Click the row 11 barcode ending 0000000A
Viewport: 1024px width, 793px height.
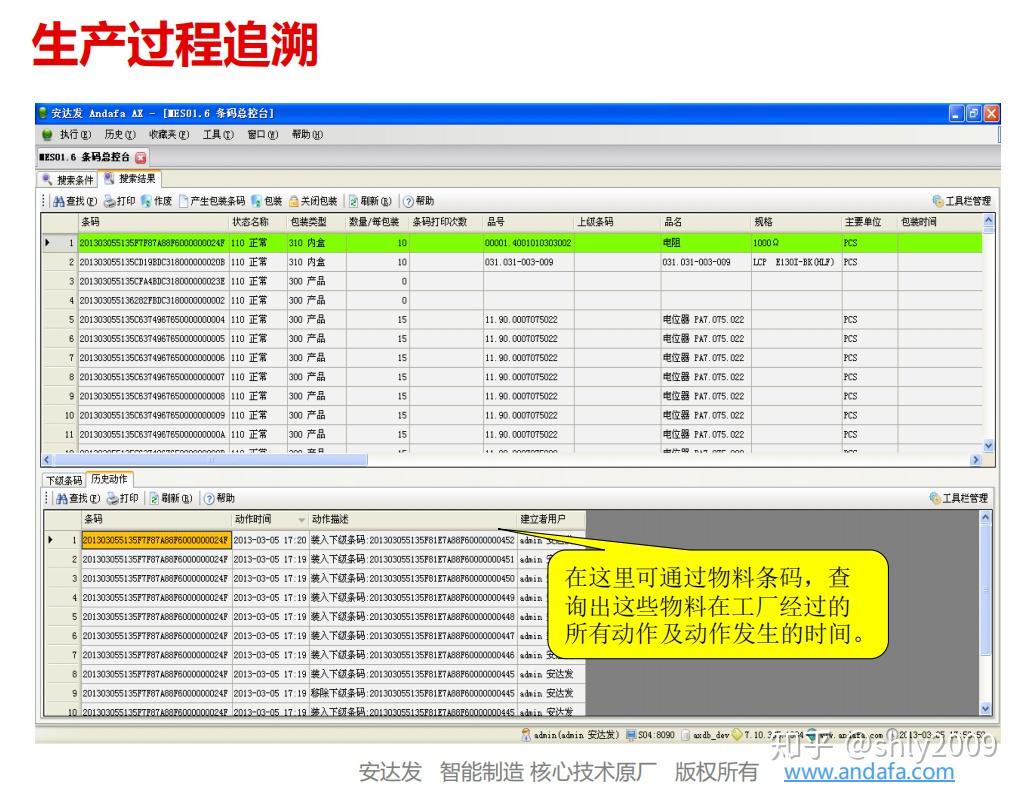click(x=153, y=434)
